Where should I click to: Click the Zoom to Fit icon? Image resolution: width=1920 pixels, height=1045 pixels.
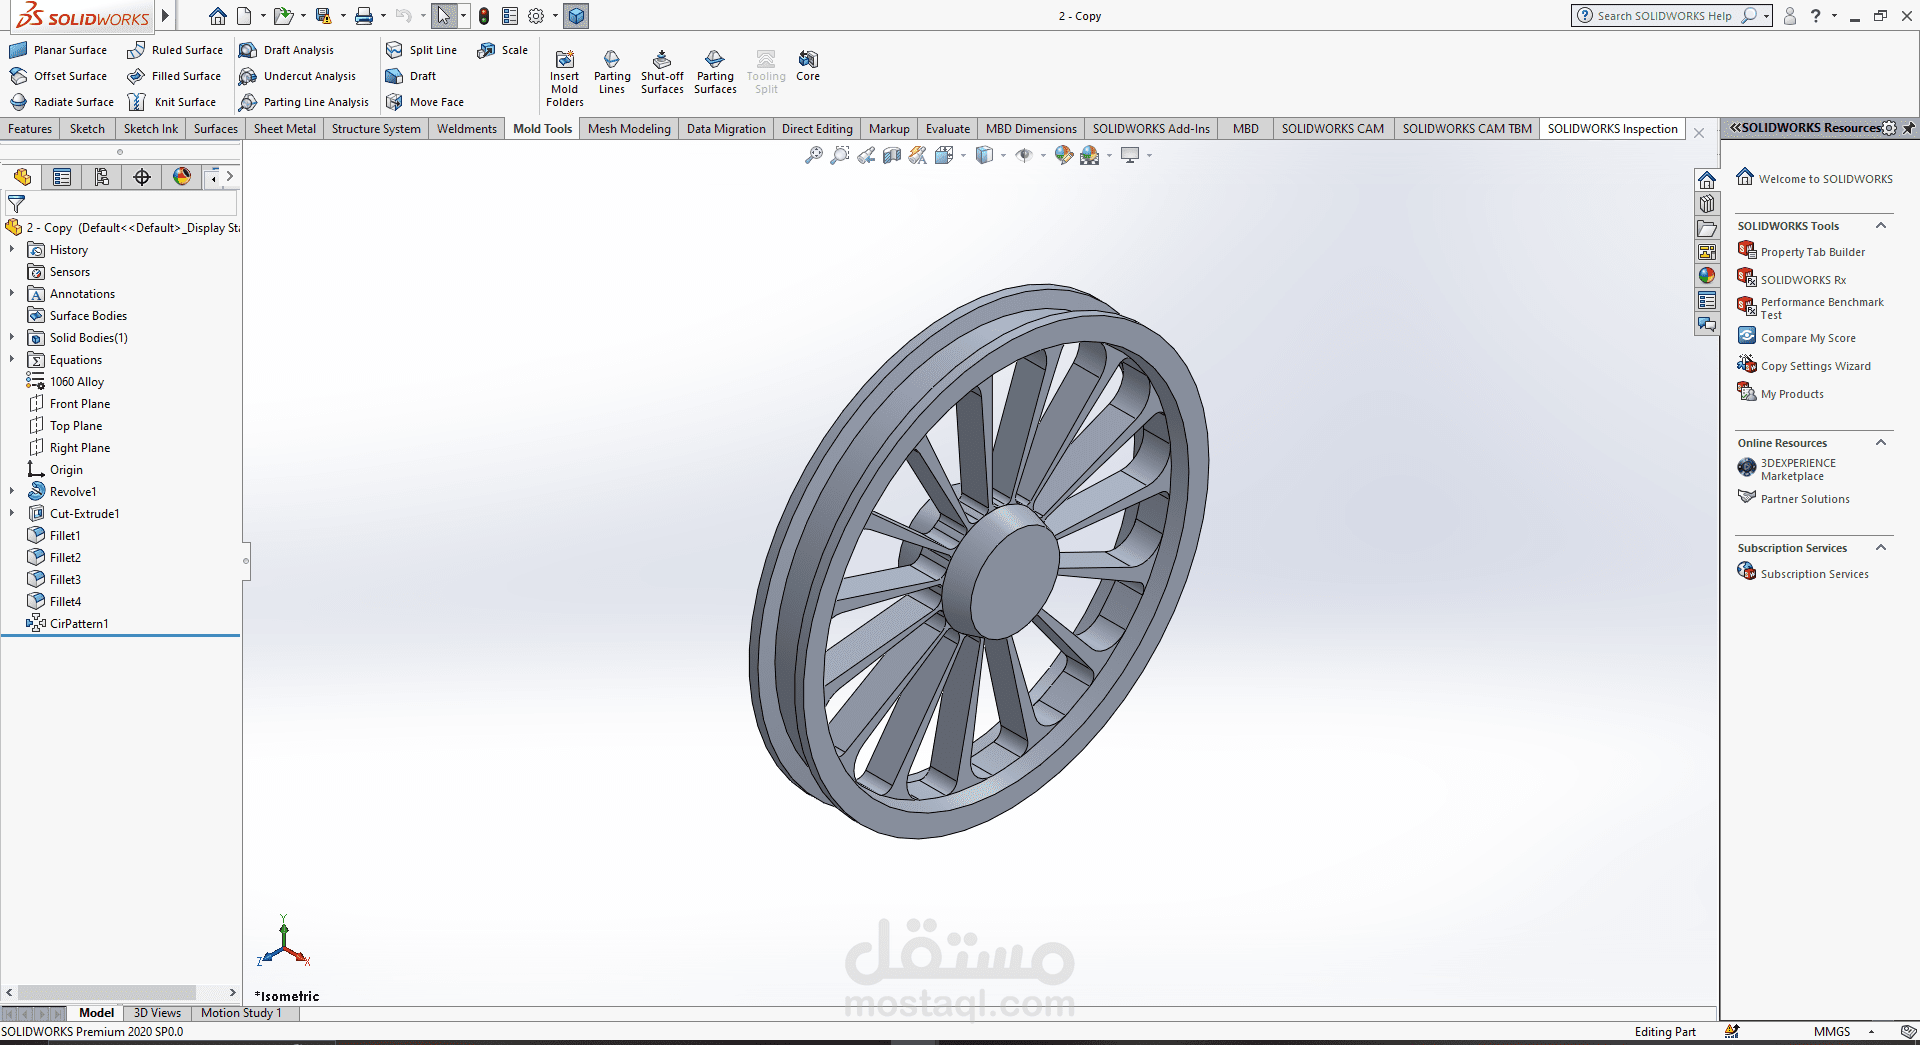(814, 155)
